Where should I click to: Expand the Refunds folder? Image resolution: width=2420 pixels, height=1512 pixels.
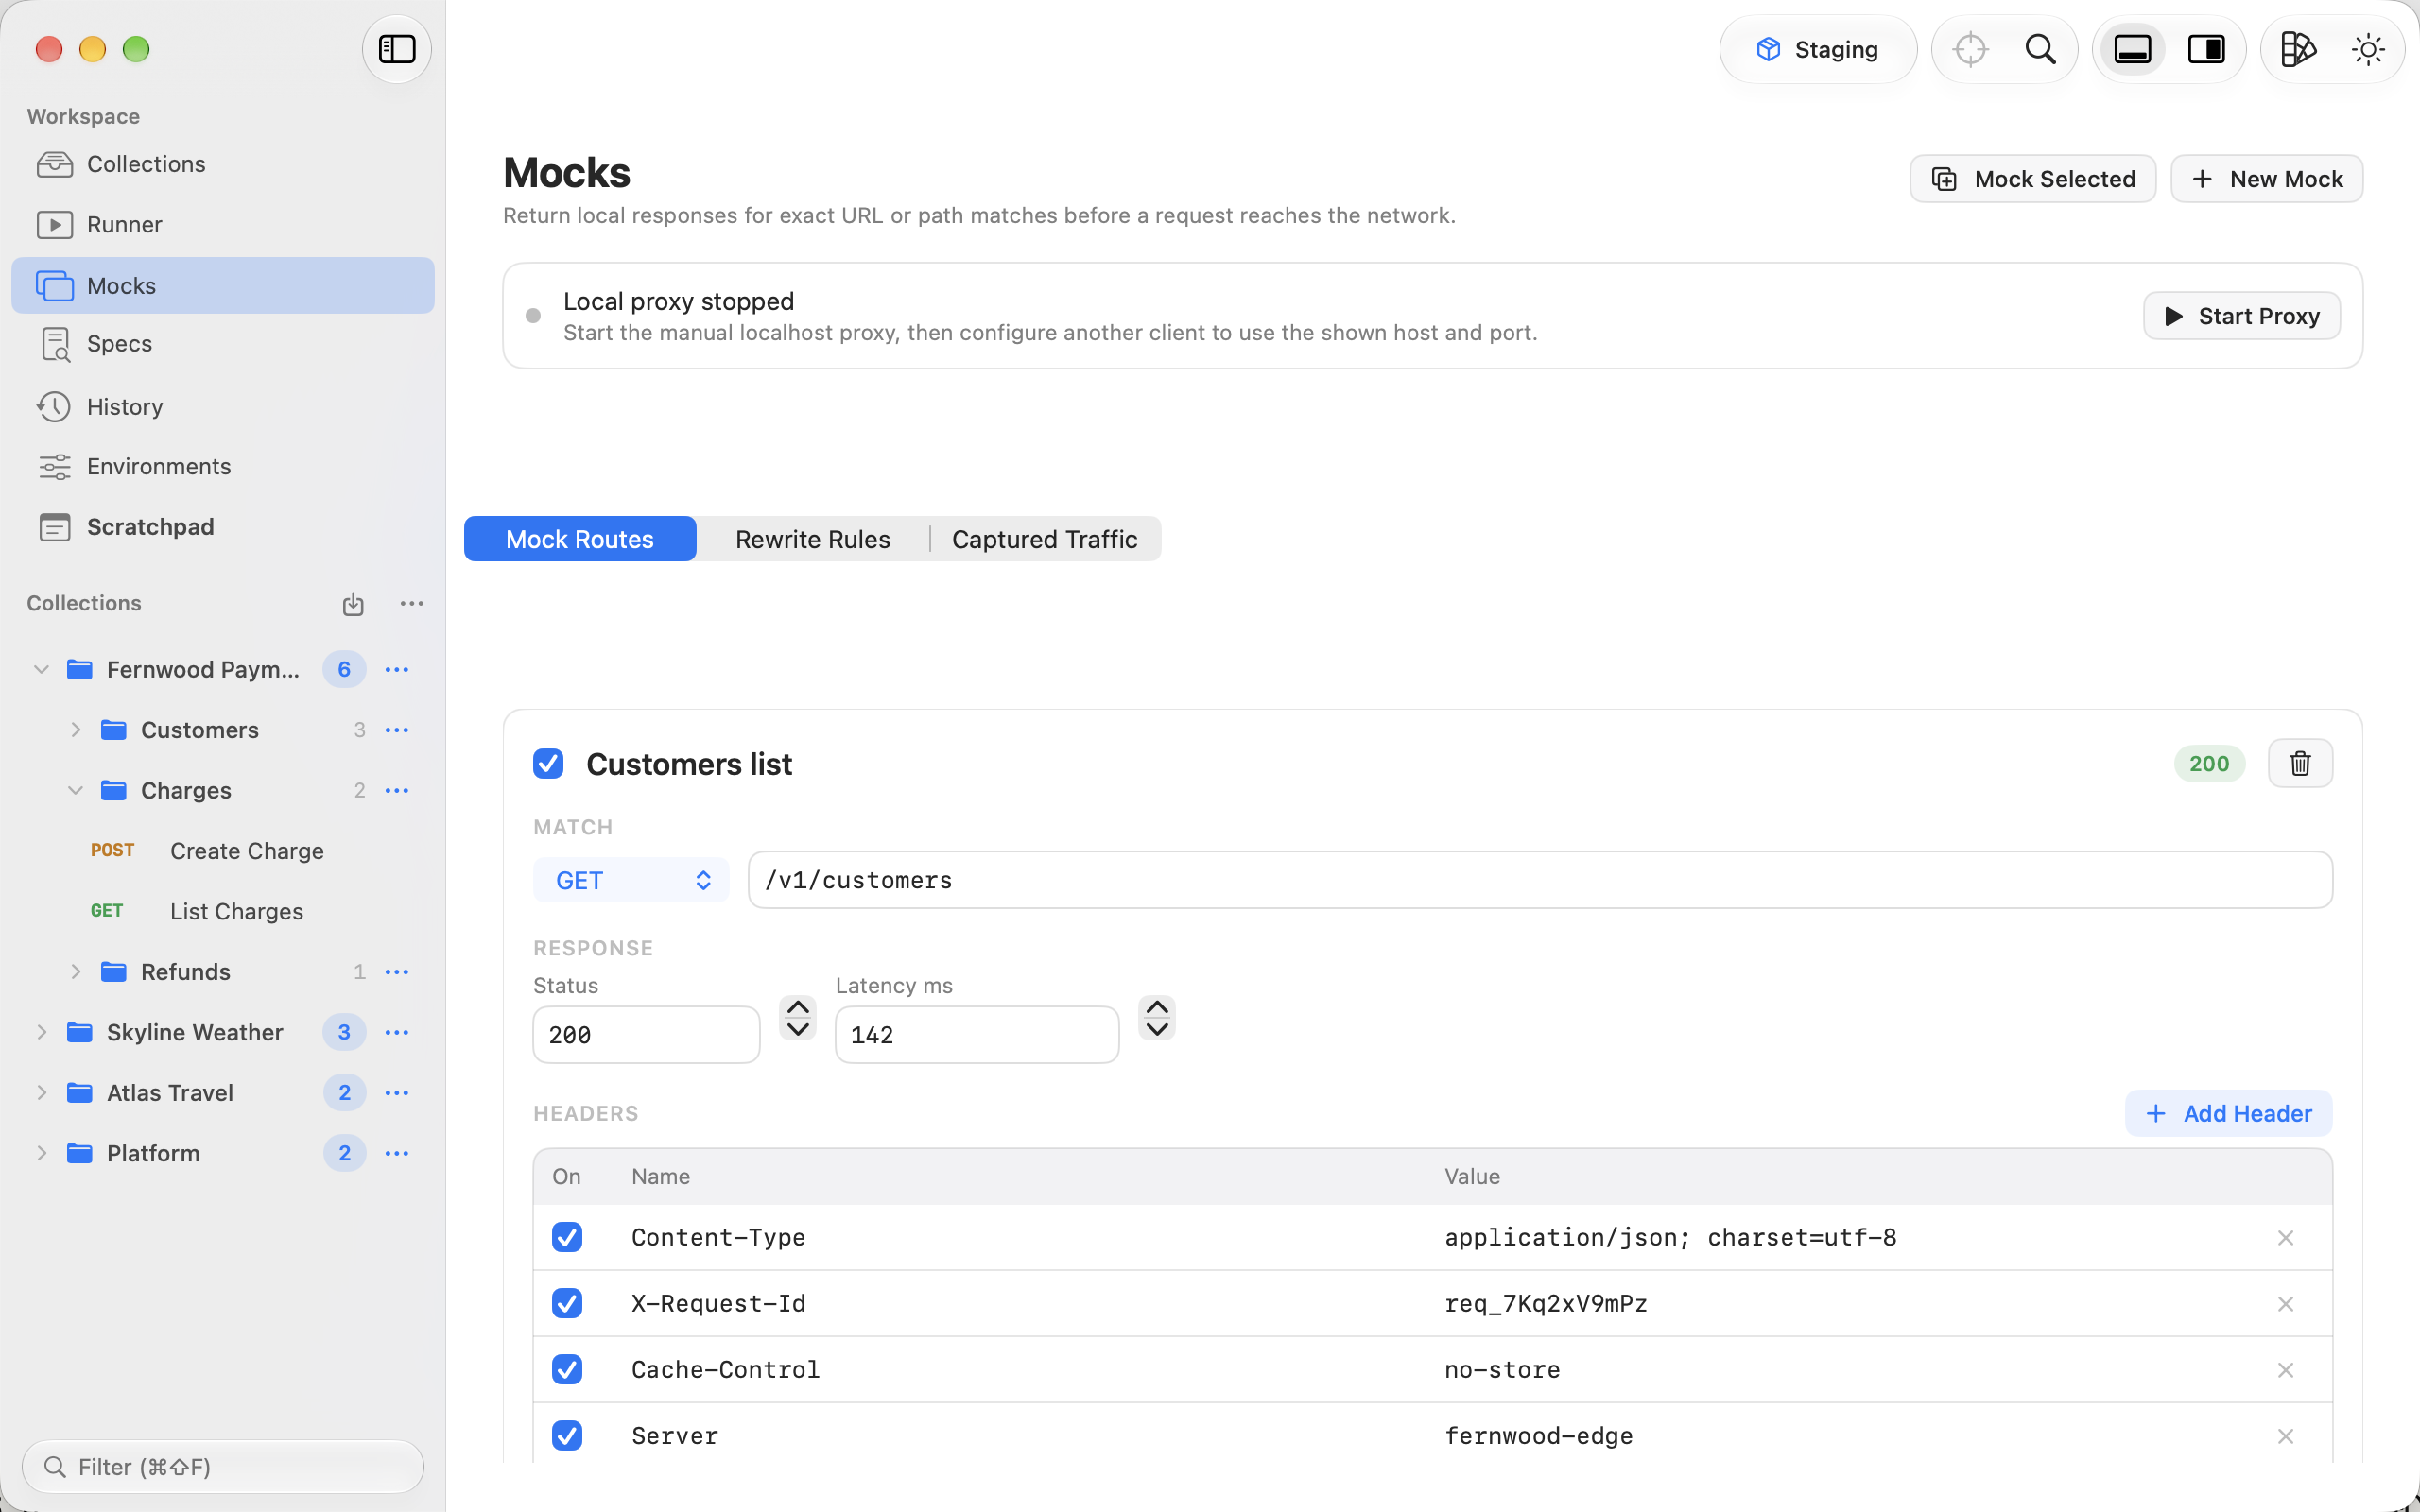click(x=75, y=972)
